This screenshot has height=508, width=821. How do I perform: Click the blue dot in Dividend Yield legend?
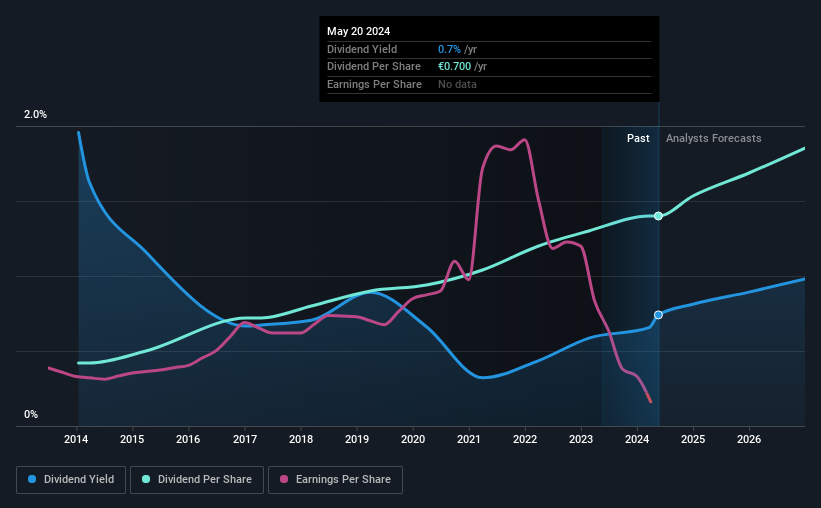tap(32, 479)
